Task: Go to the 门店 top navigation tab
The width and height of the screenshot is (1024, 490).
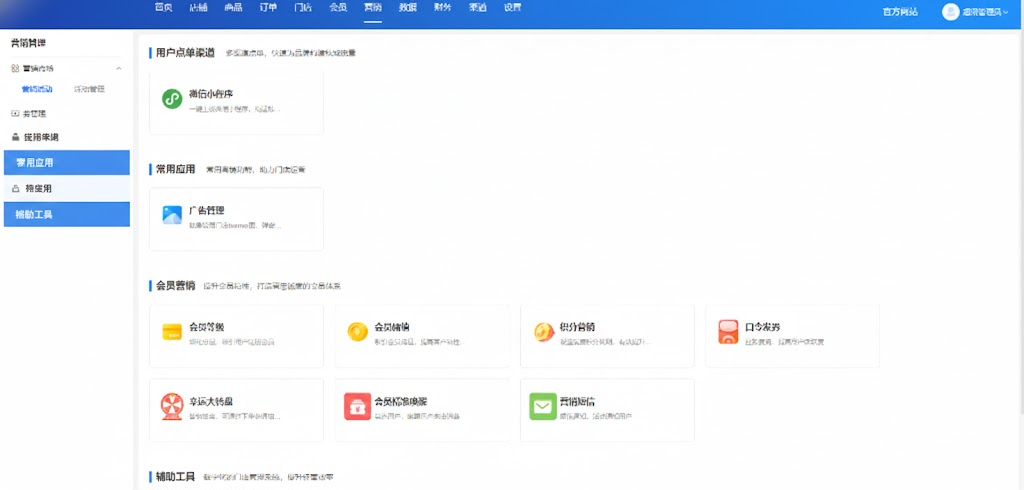Action: pos(303,8)
